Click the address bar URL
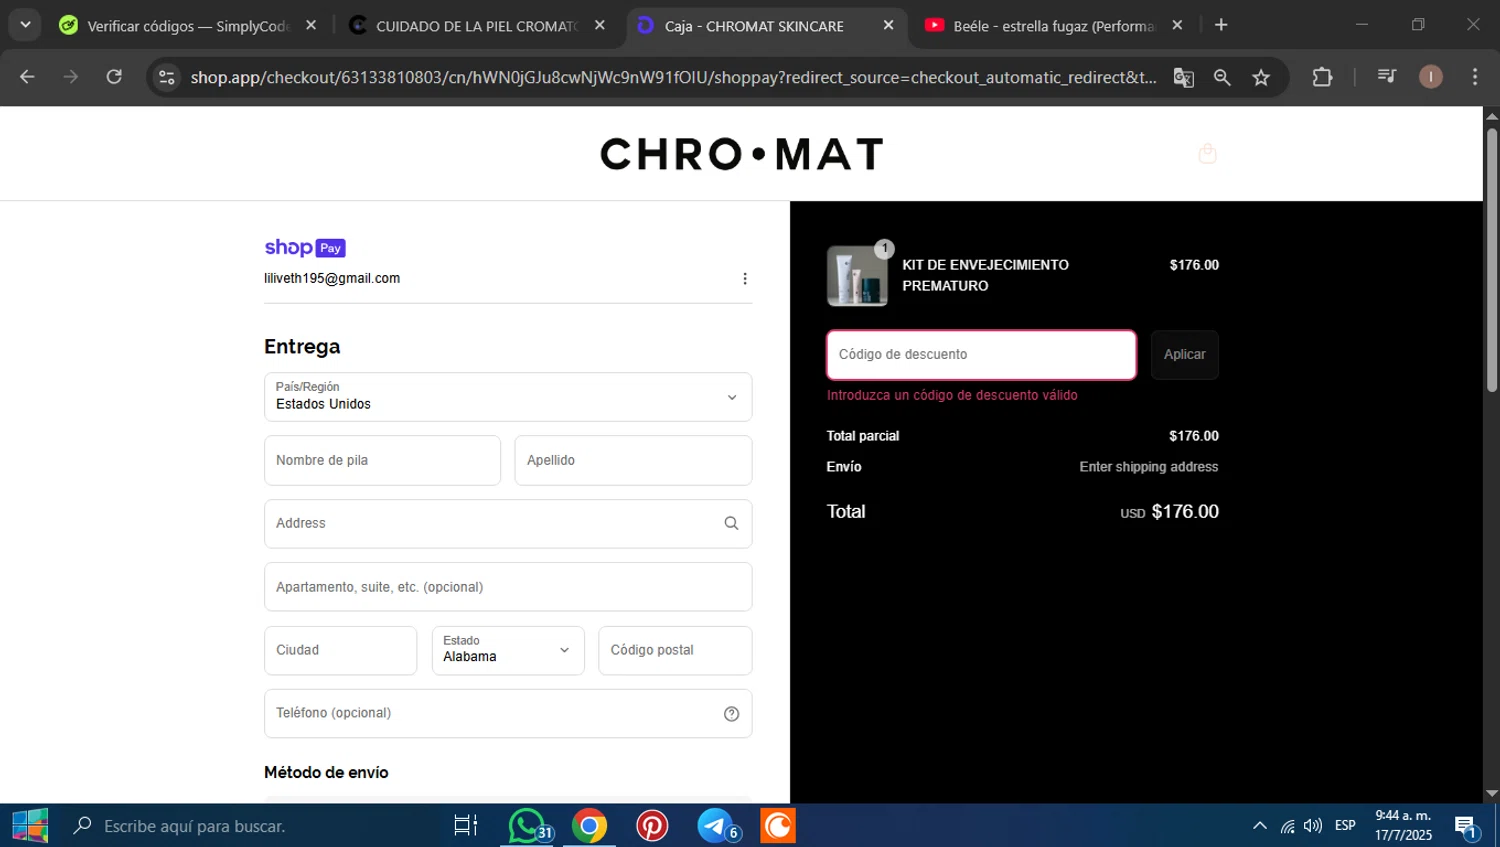Image resolution: width=1500 pixels, height=847 pixels. 673,77
